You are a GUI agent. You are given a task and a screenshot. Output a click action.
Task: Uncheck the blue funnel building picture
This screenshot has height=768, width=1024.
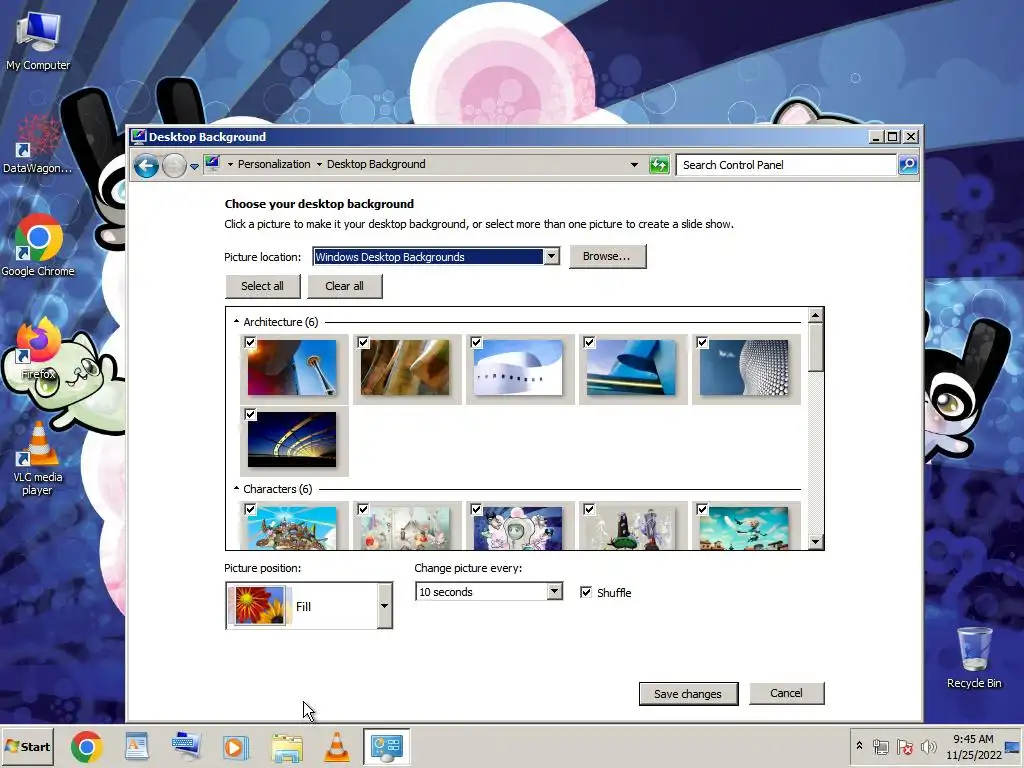pos(589,342)
